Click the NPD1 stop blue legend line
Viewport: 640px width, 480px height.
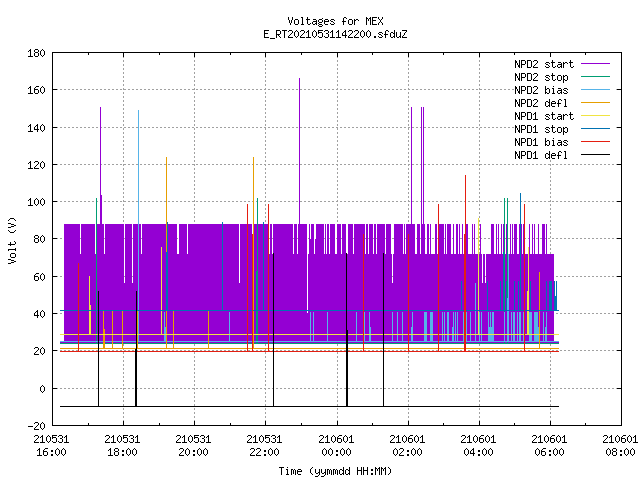pos(595,129)
